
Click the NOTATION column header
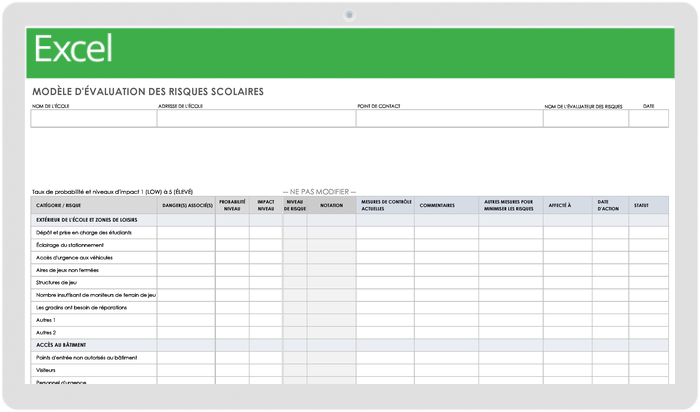coord(331,205)
